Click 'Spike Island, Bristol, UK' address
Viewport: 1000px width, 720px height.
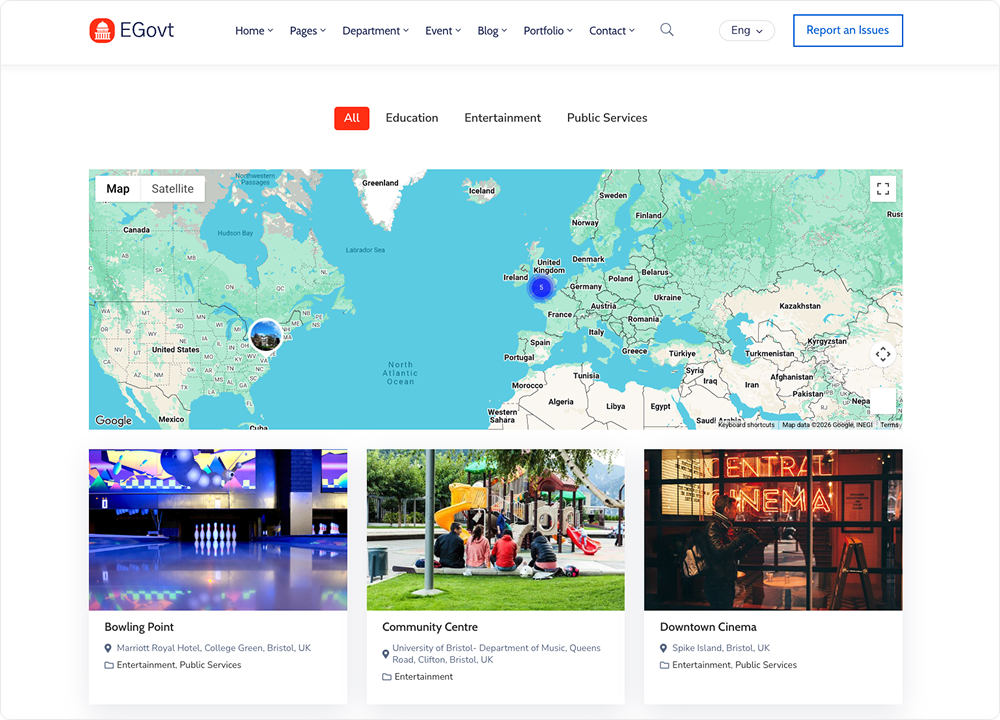click(x=721, y=648)
